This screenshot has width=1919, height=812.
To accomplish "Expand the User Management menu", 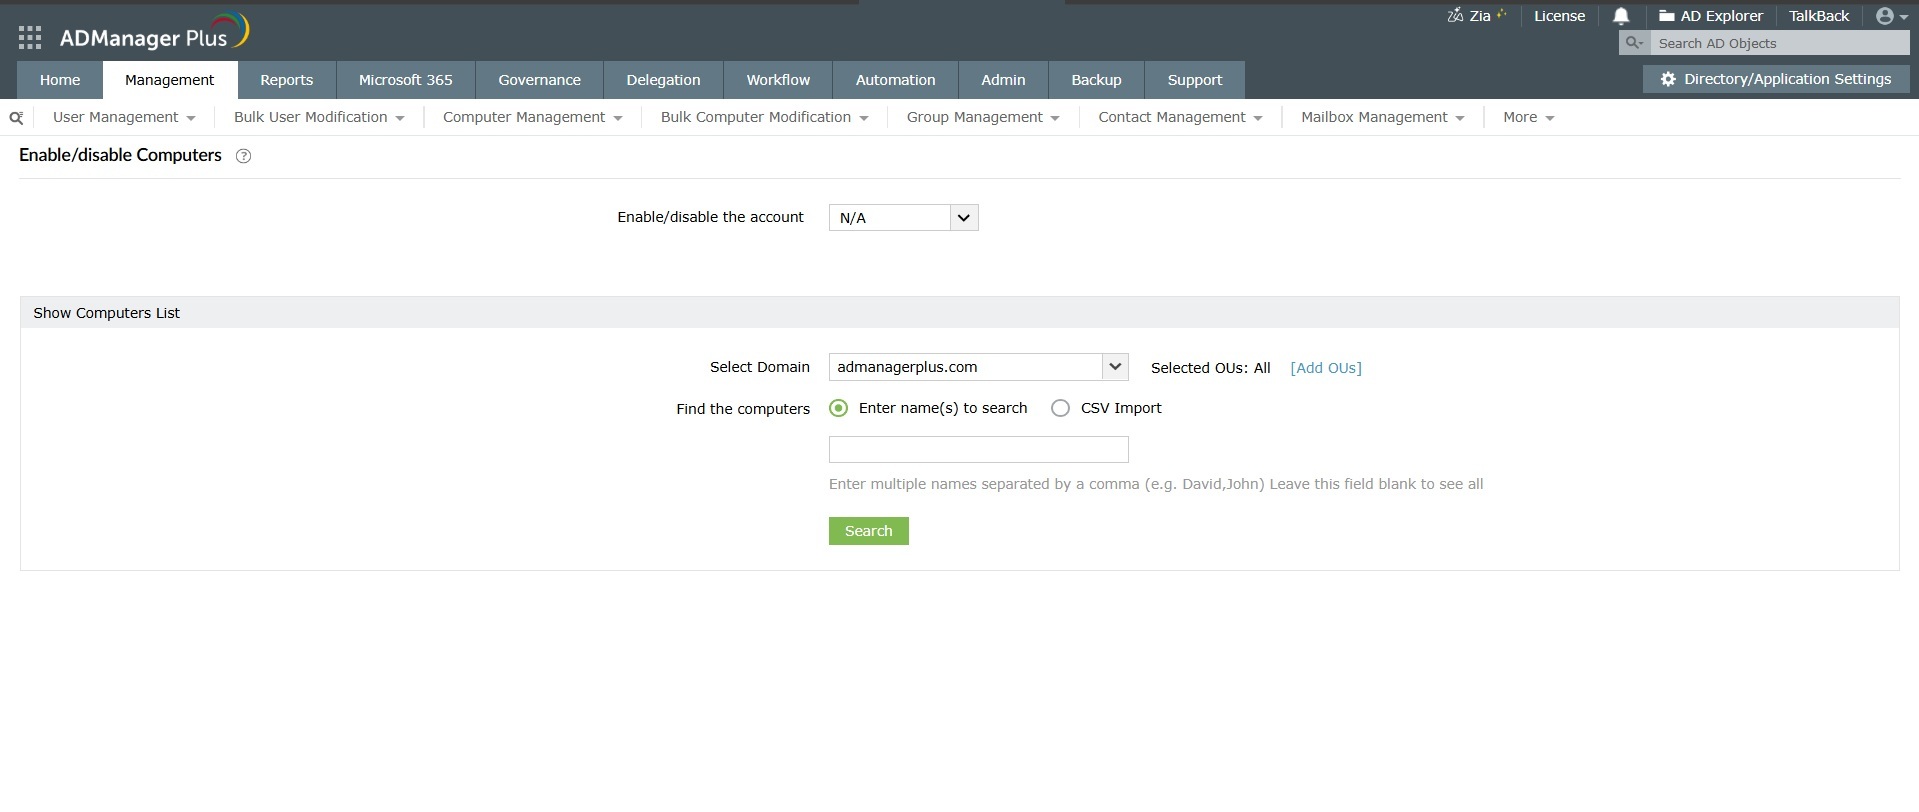I will [124, 117].
